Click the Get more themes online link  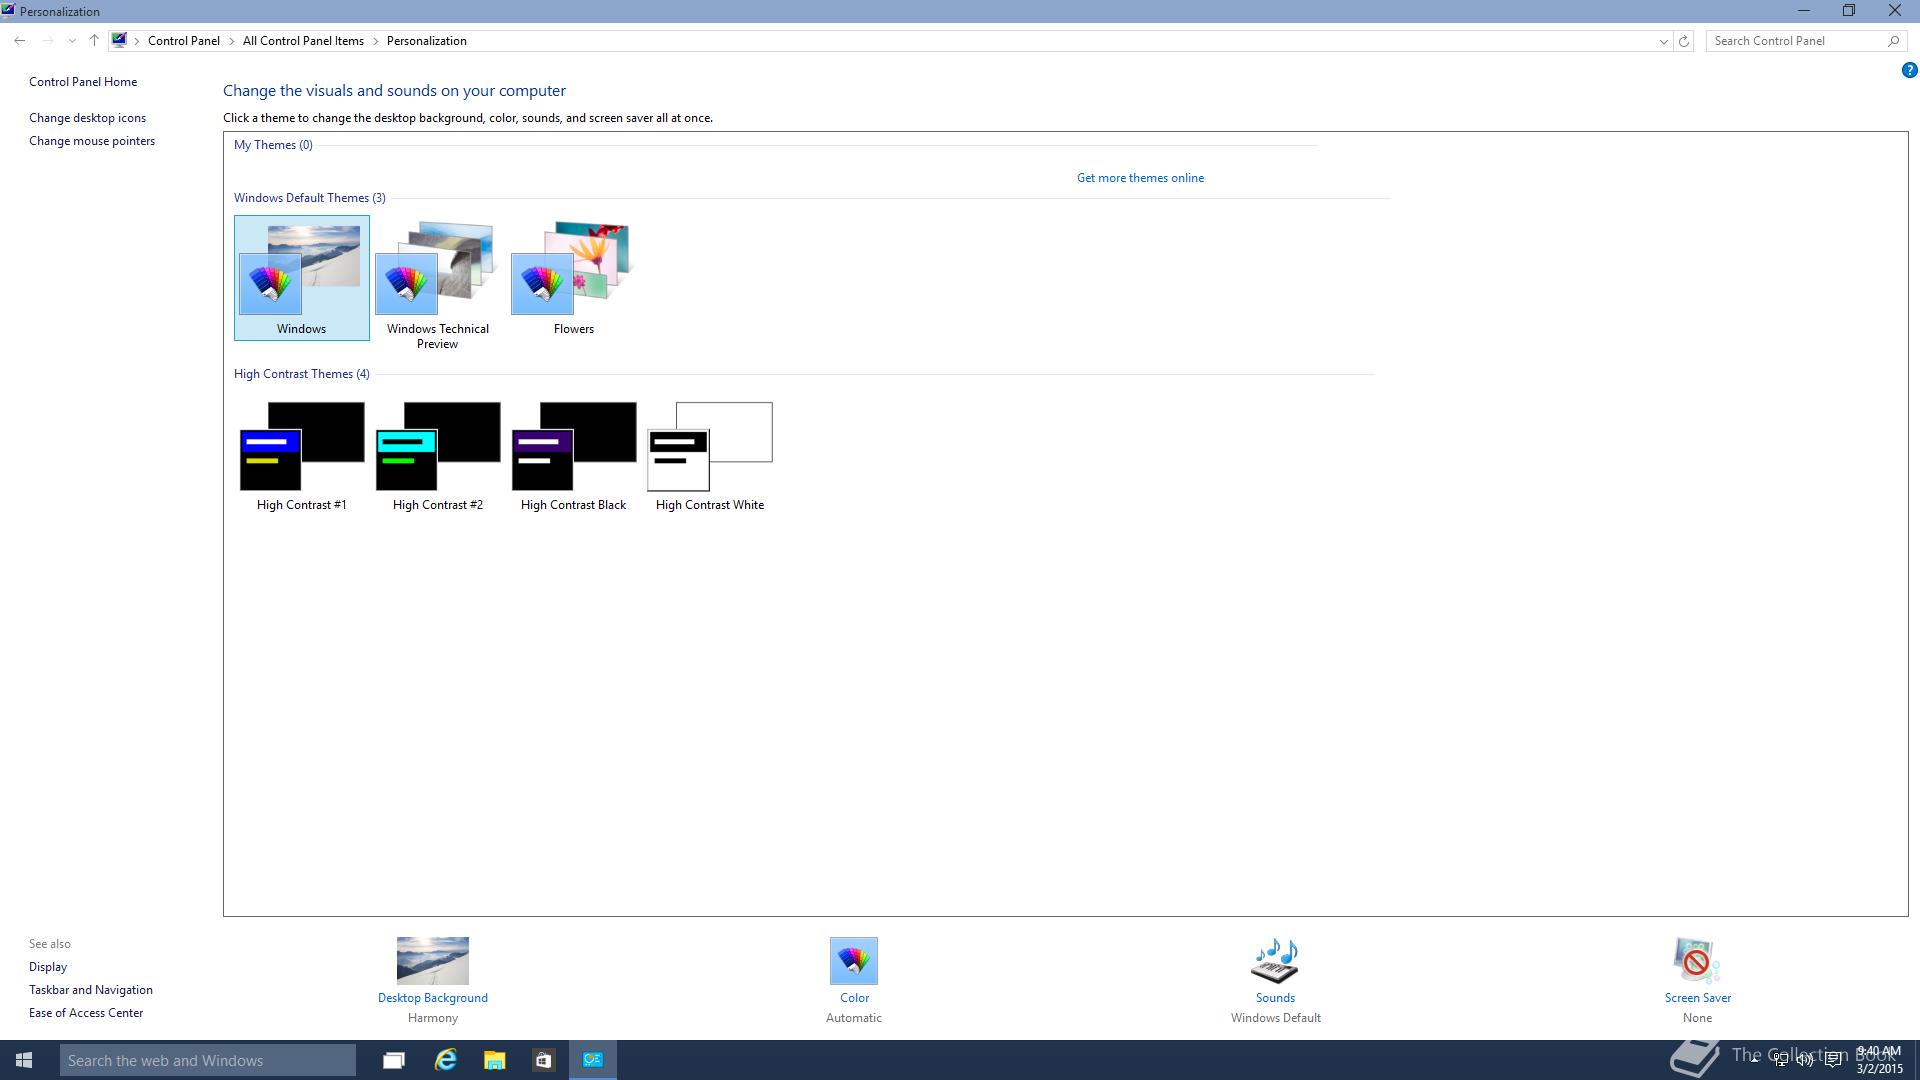pos(1140,178)
